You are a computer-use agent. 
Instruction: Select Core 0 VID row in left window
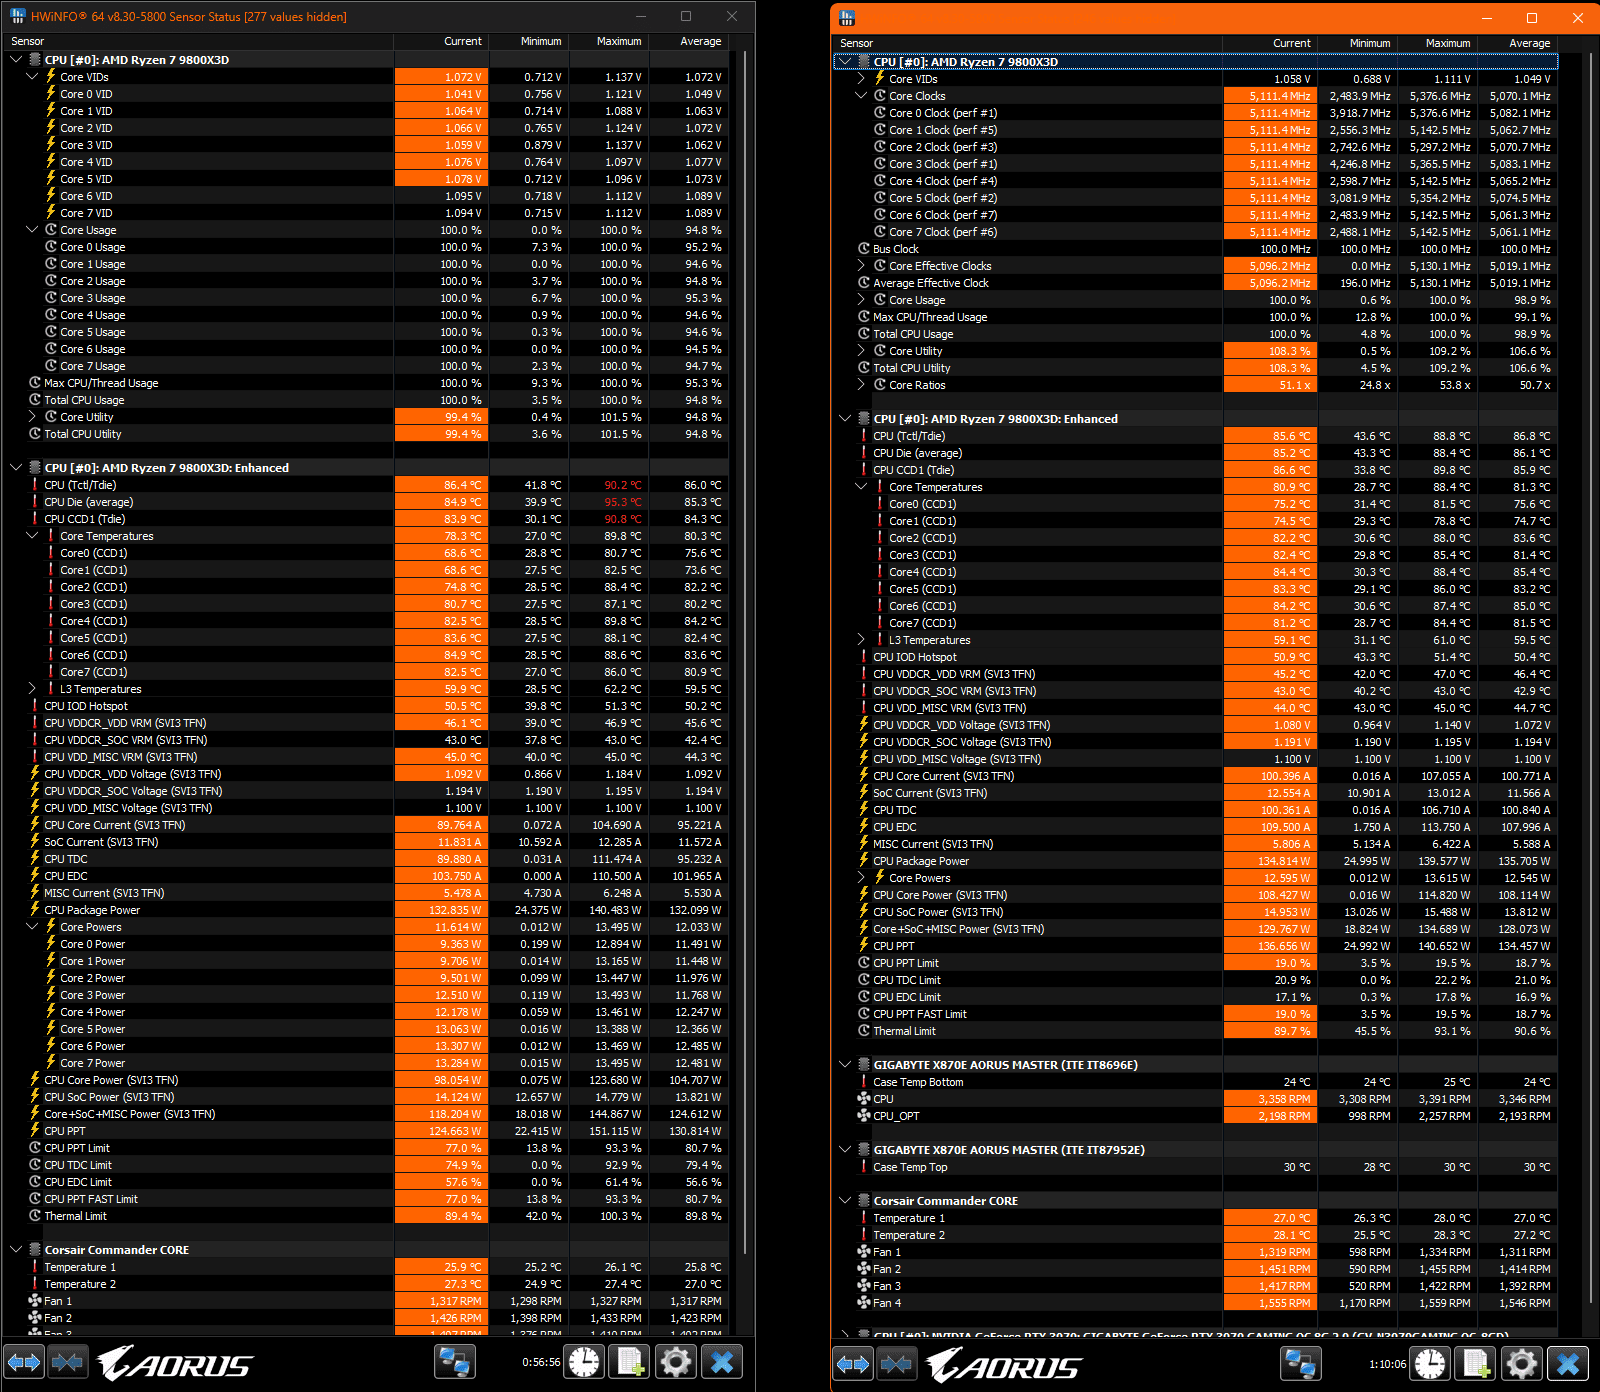point(367,94)
